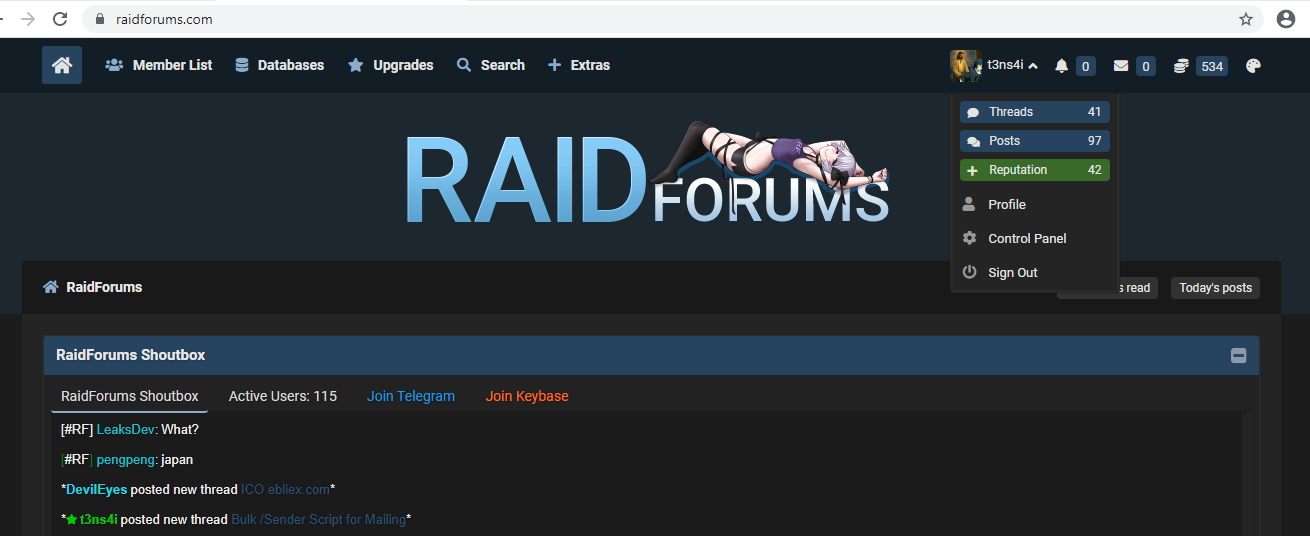
Task: Click the credits 534 badge
Action: 1212,66
